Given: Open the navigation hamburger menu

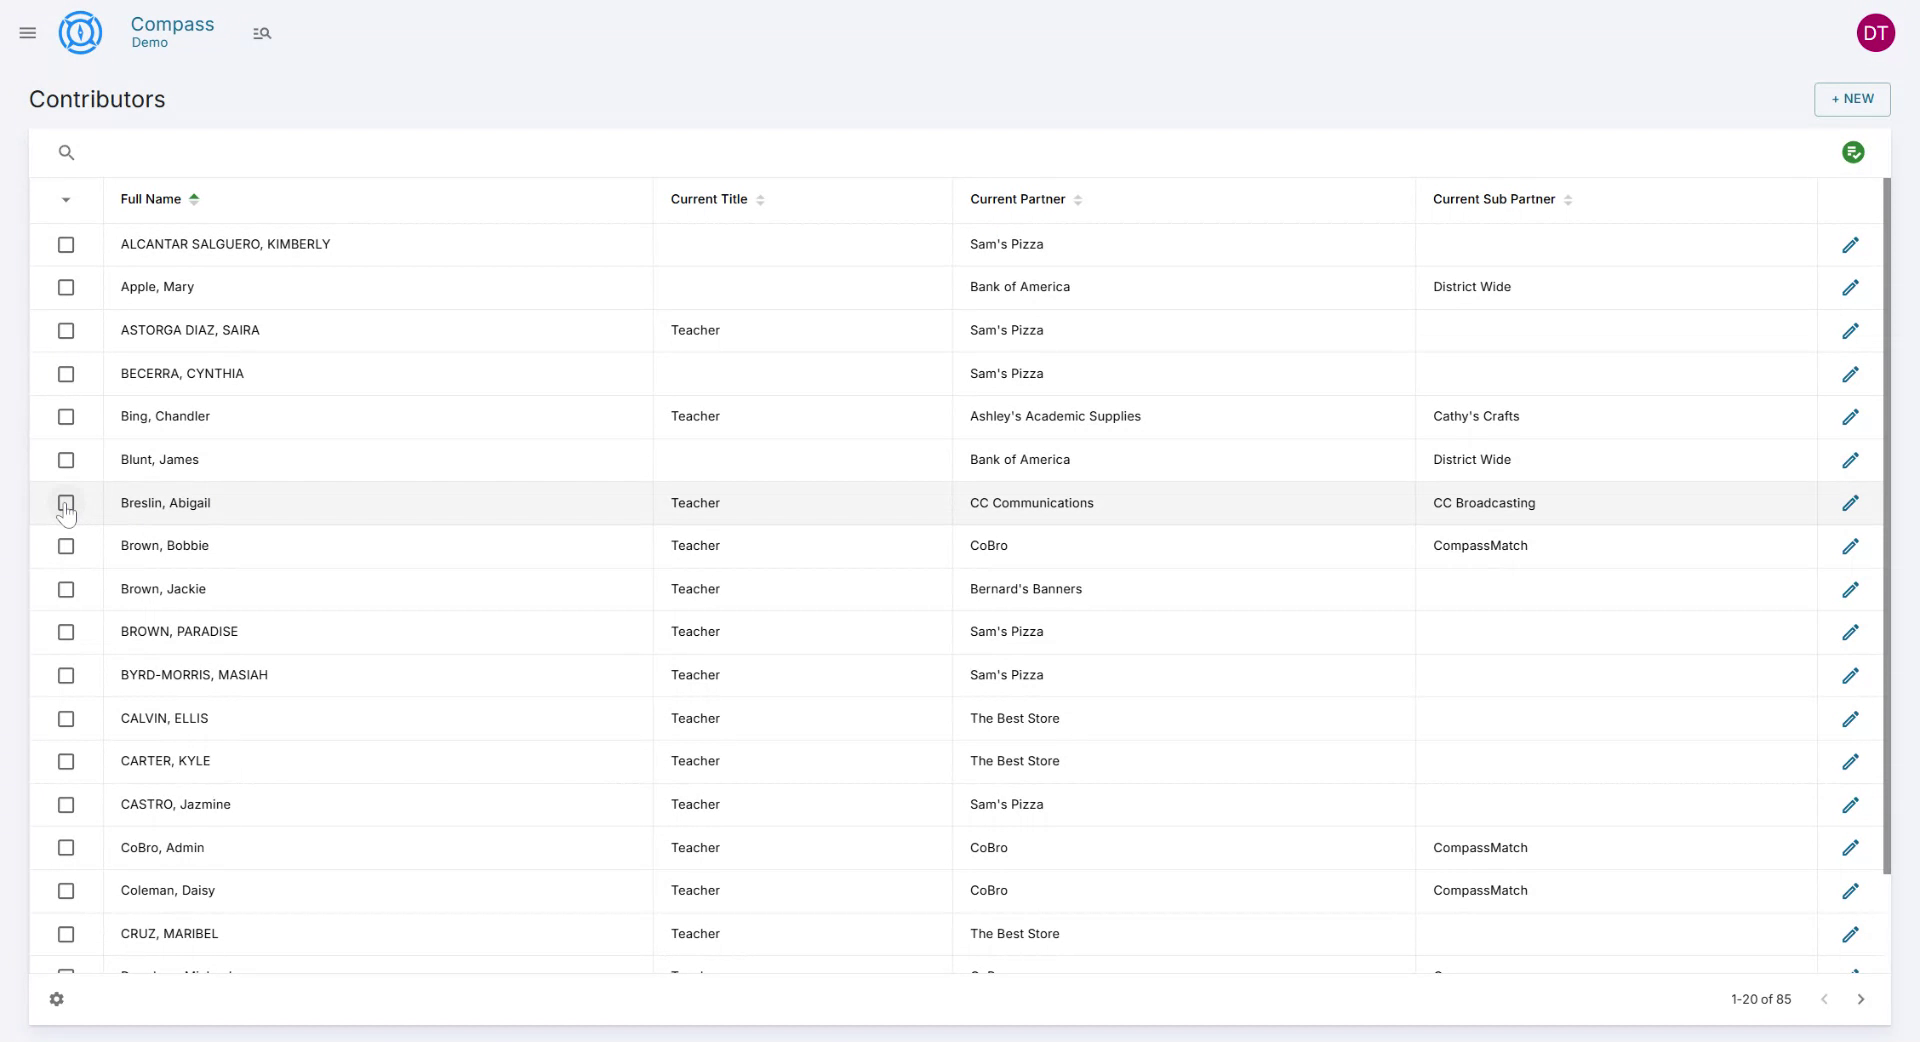Looking at the screenshot, I should (27, 32).
